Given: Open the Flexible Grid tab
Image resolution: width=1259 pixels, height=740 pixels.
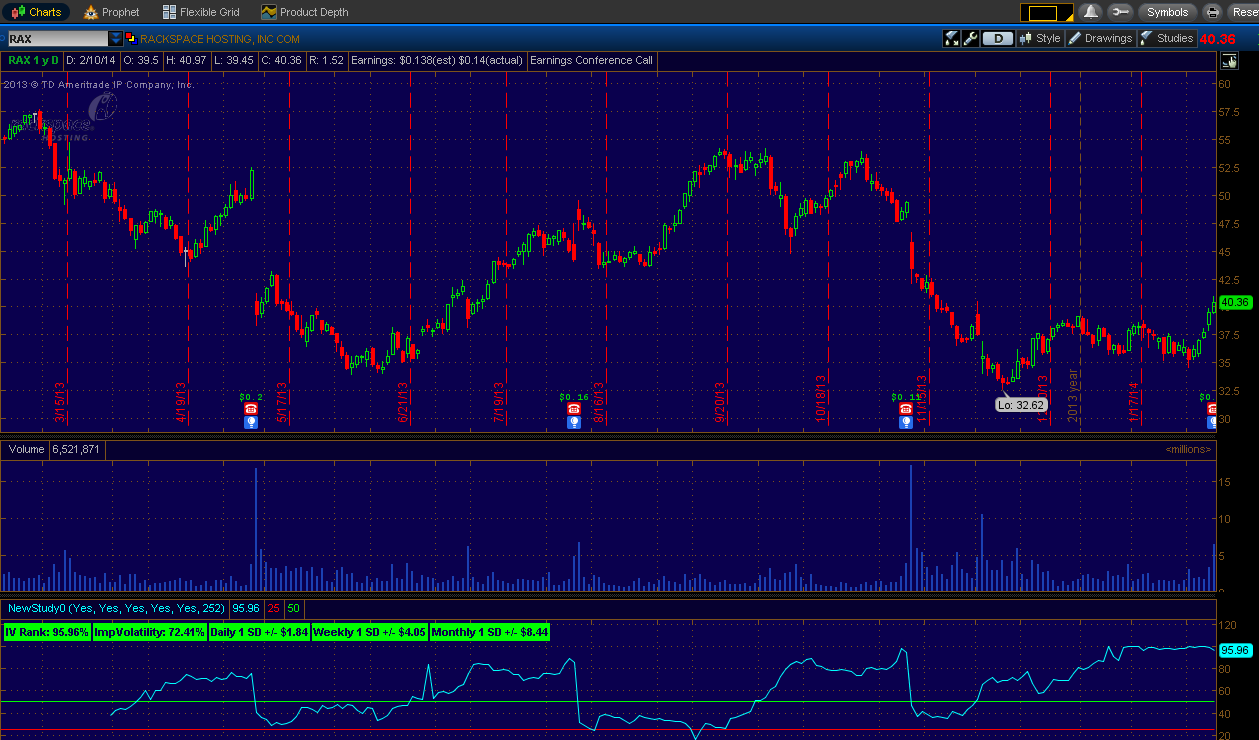Looking at the screenshot, I should coord(200,12).
